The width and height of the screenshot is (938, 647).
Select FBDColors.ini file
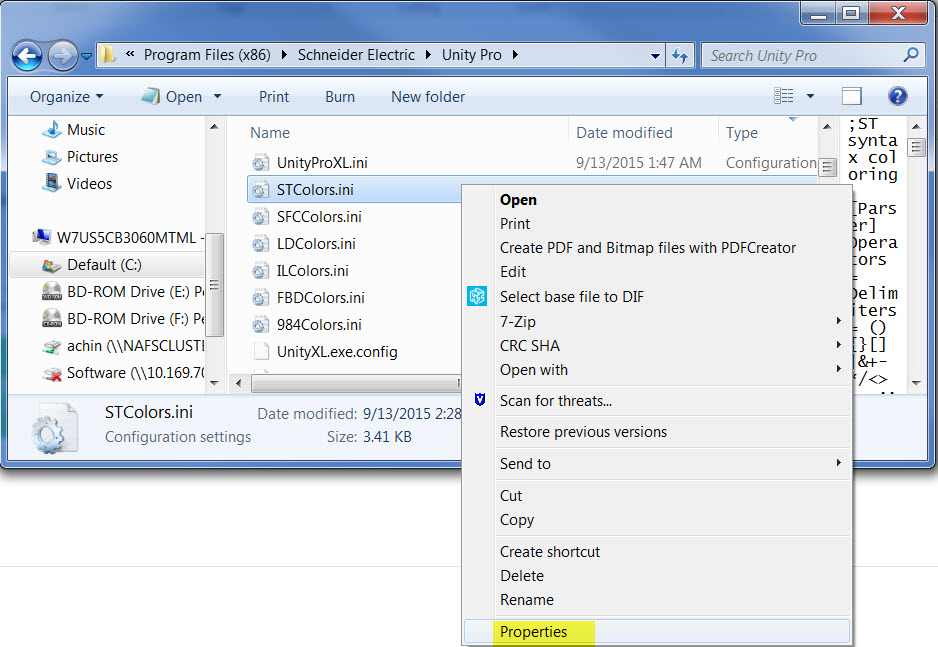tap(321, 297)
